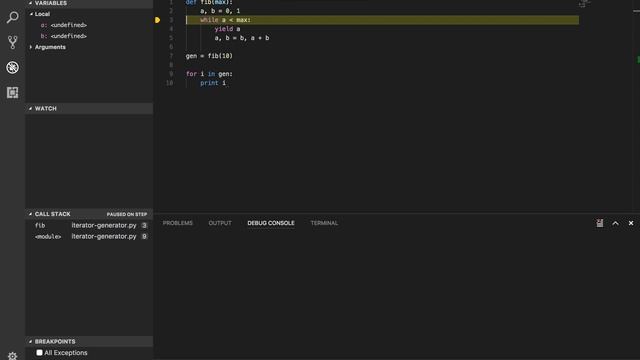Open the Source Control view

pyautogui.click(x=12, y=42)
